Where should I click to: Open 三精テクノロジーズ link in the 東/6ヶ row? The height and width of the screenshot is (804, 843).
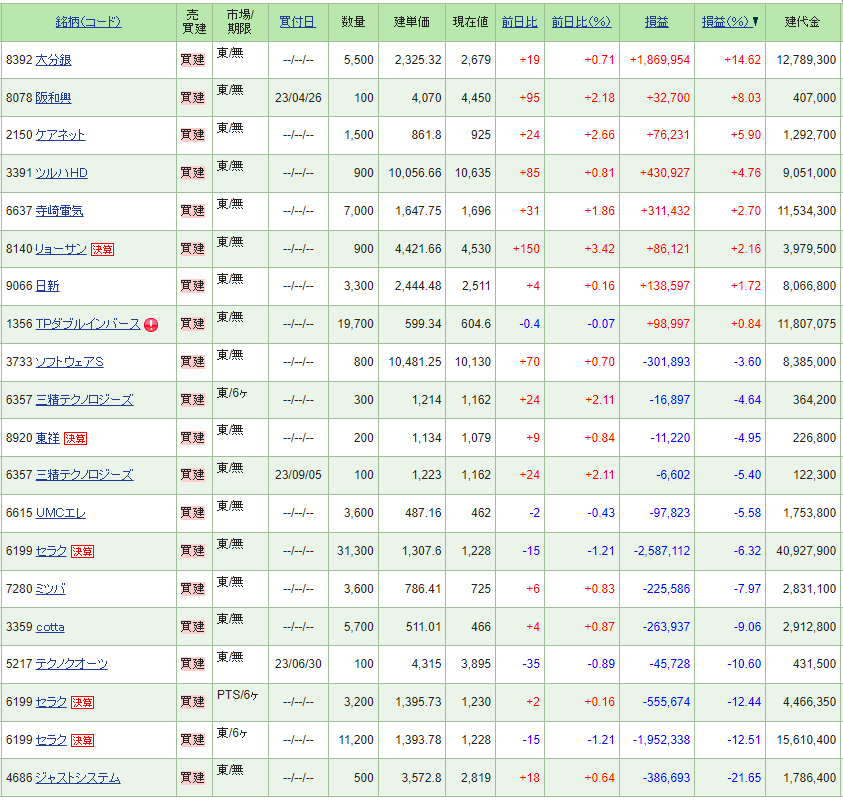click(x=84, y=400)
